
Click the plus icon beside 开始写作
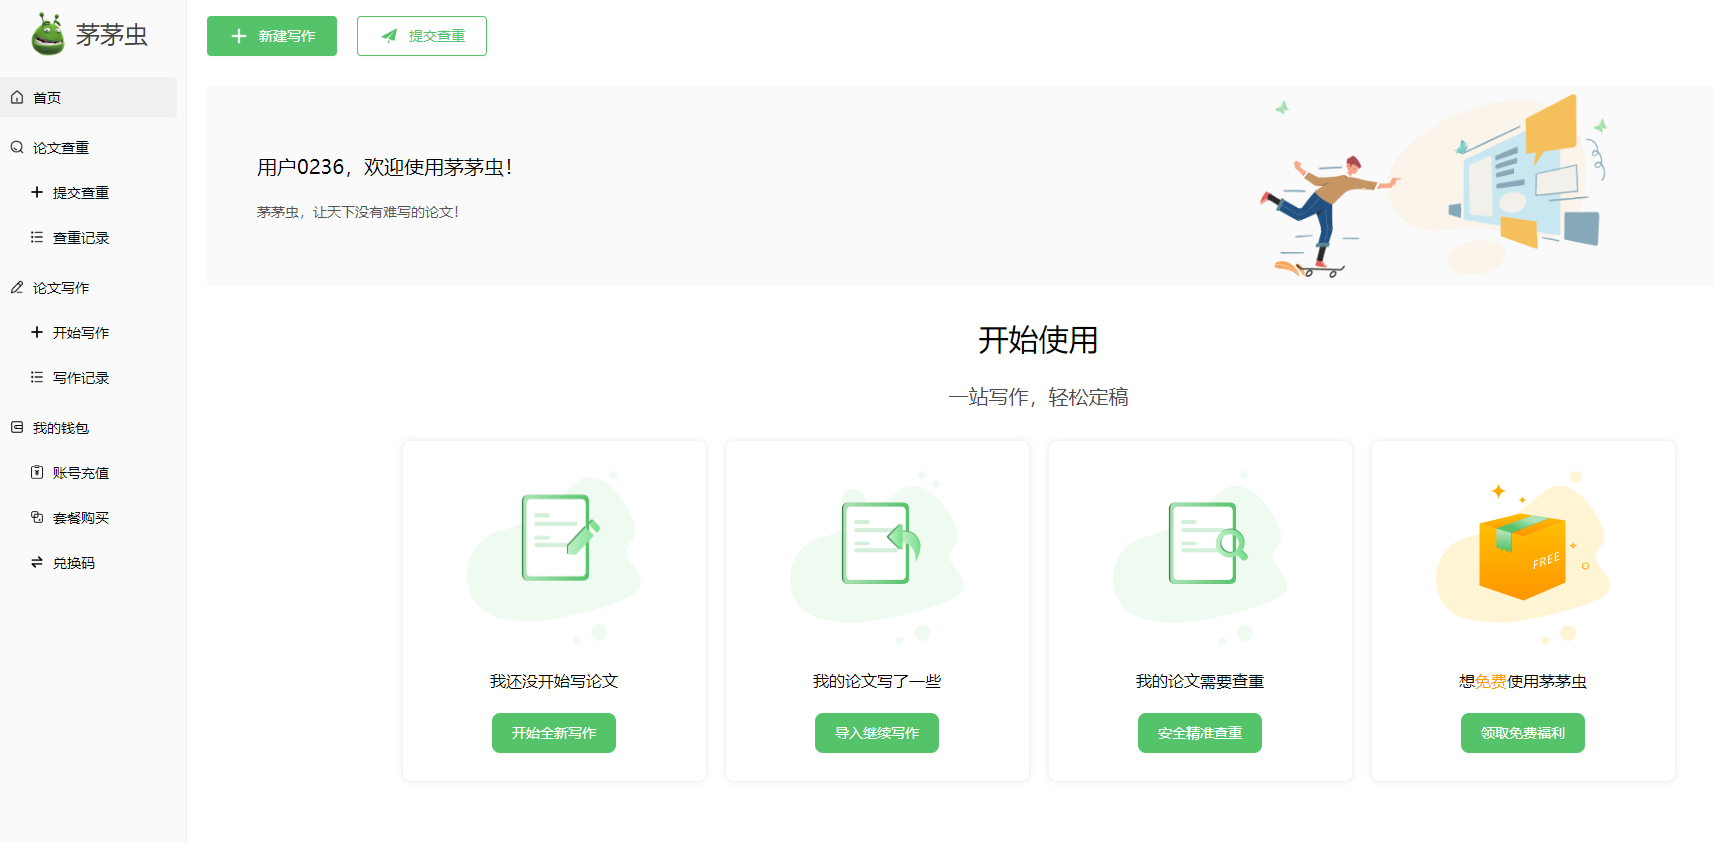37,332
